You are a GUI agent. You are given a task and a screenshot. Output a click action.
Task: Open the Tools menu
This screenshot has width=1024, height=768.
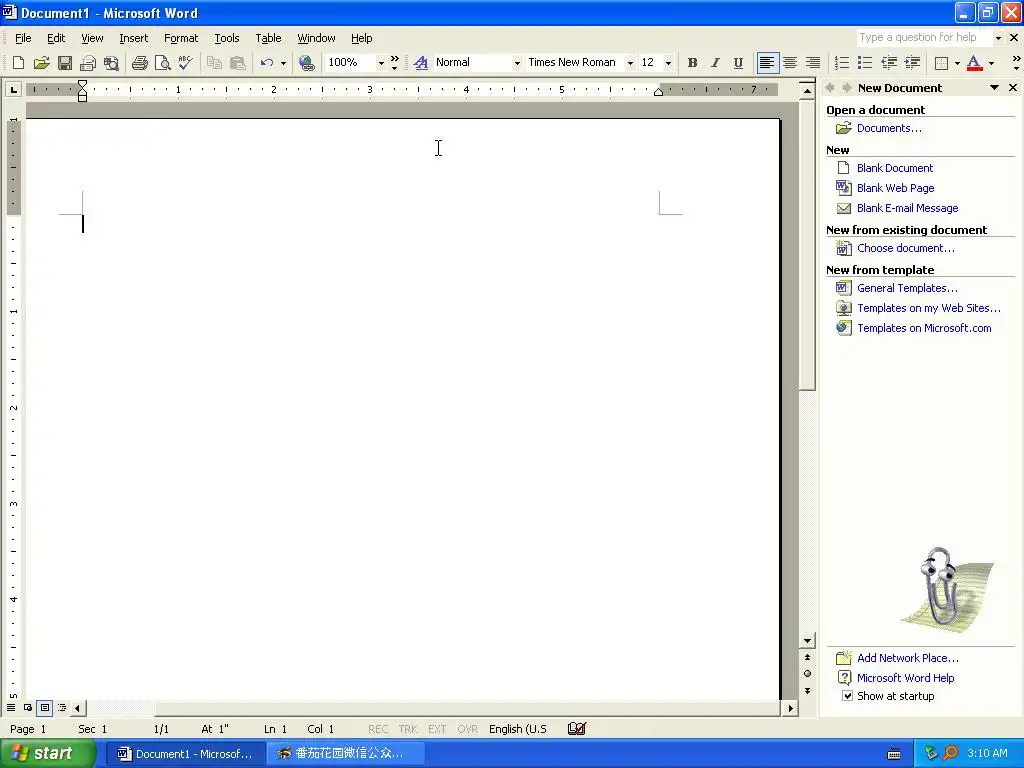[x=227, y=38]
